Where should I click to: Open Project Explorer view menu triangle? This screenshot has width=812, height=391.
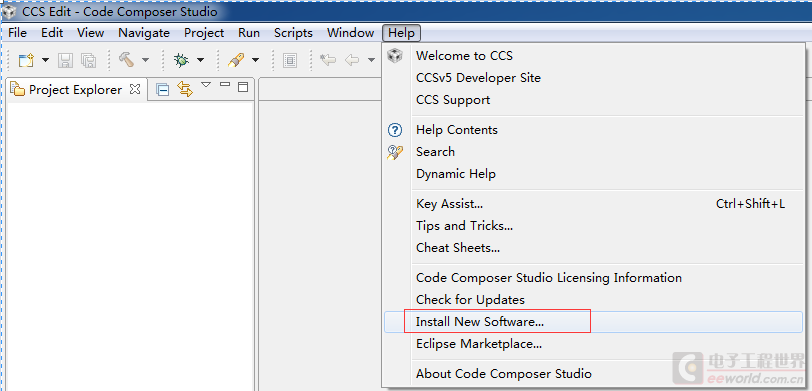pyautogui.click(x=206, y=84)
